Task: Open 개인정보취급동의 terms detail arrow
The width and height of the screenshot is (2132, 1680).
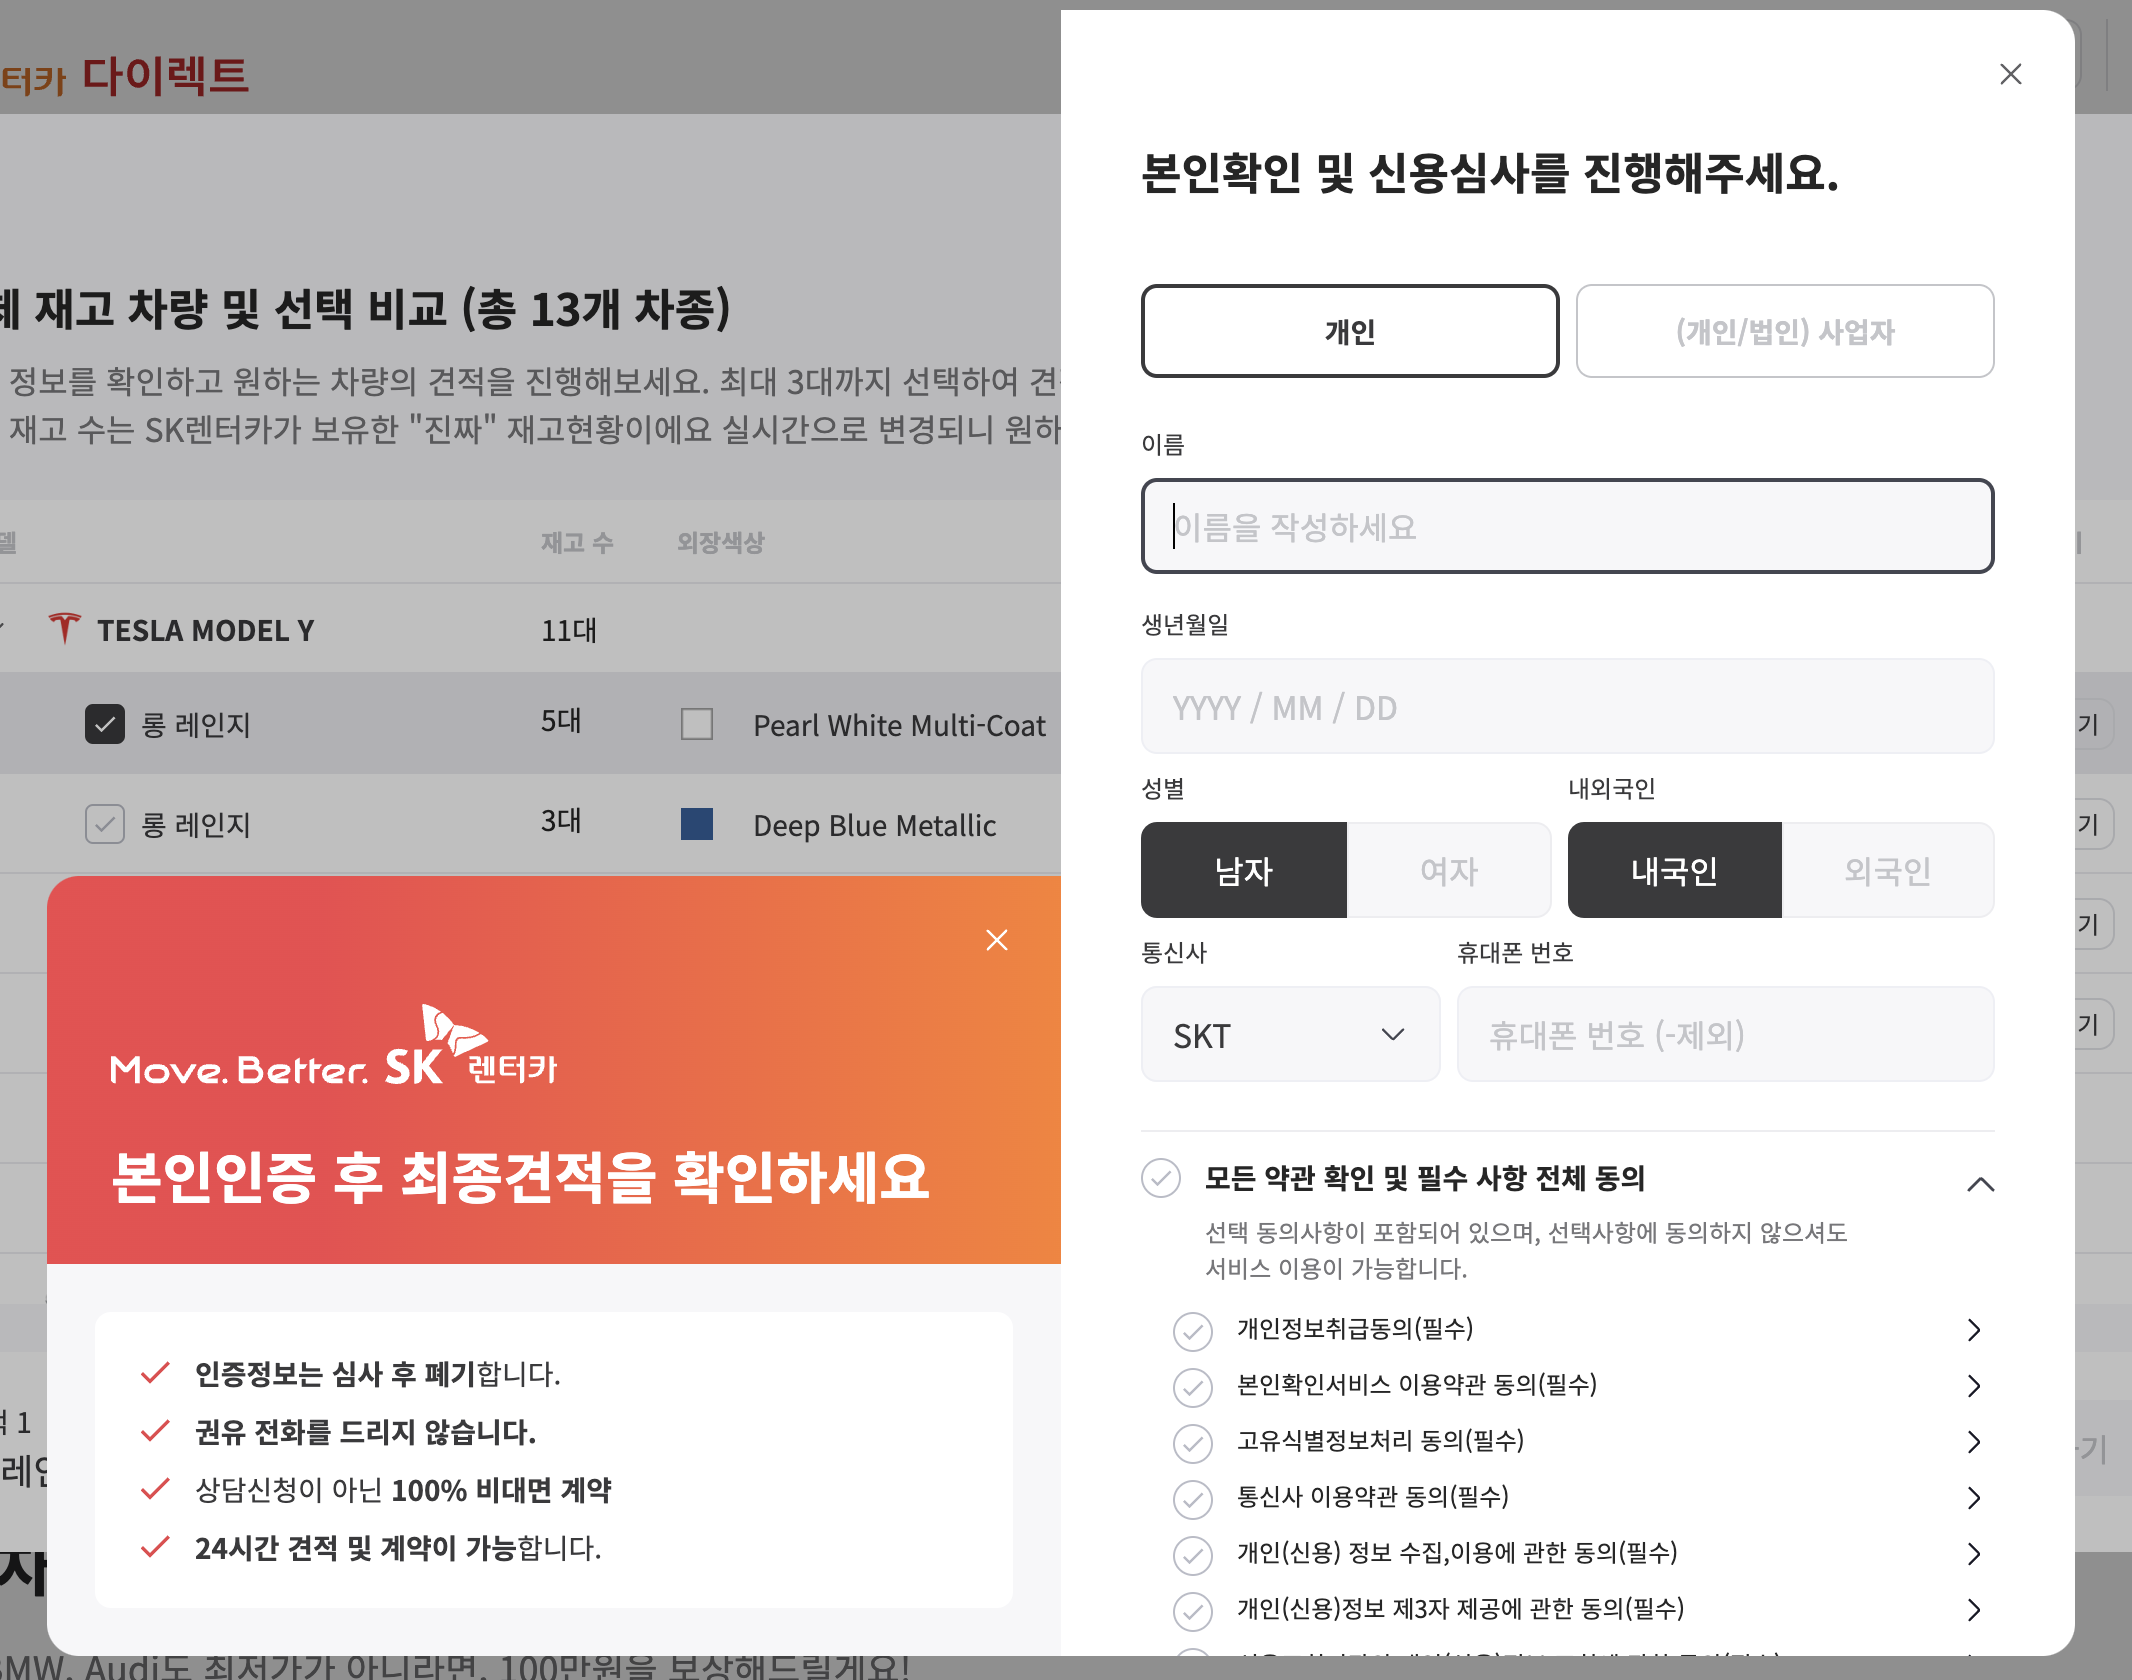Action: click(1973, 1329)
